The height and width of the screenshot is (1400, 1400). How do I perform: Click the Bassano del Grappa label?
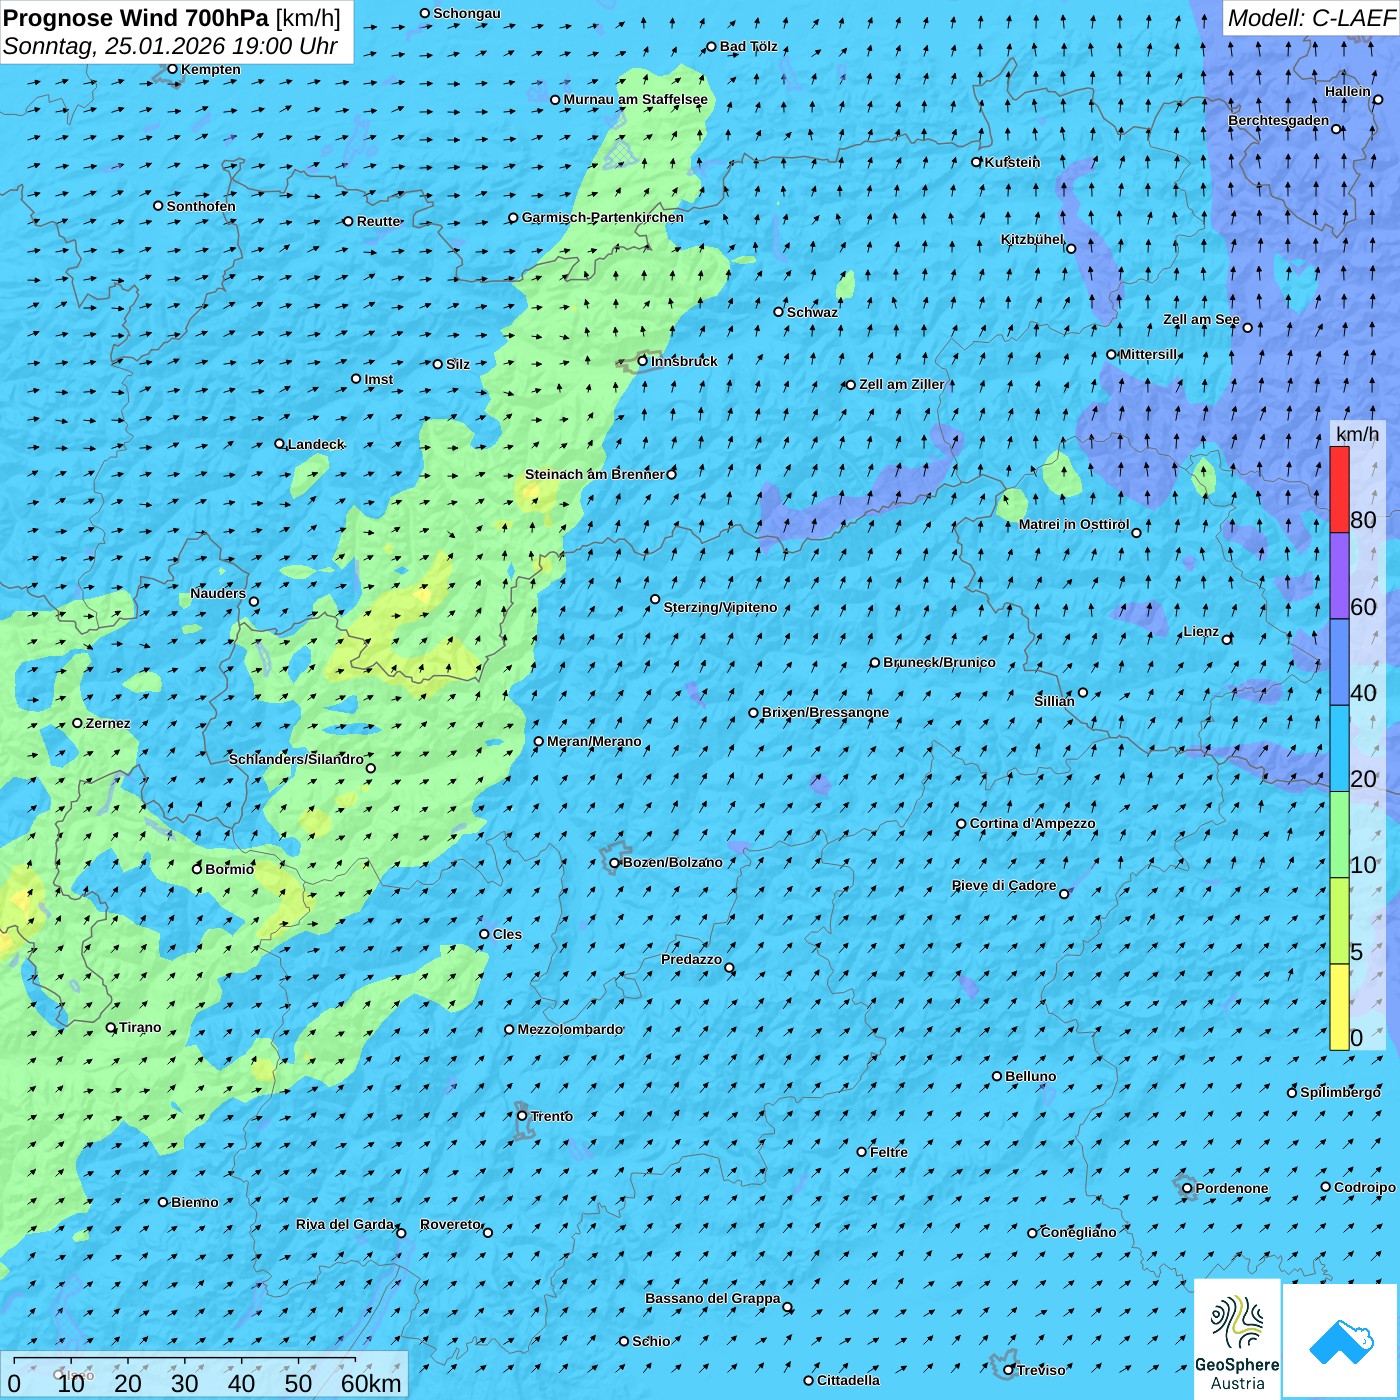(x=712, y=1298)
